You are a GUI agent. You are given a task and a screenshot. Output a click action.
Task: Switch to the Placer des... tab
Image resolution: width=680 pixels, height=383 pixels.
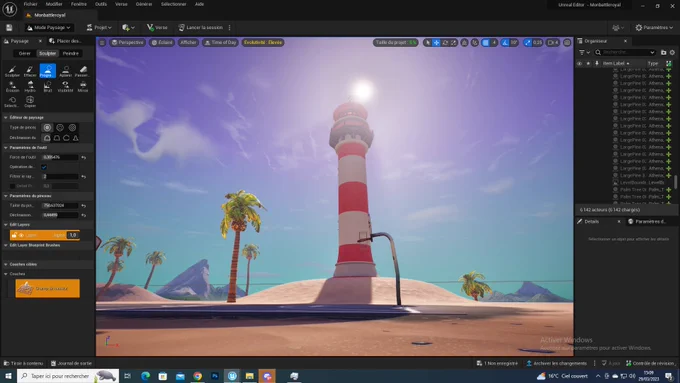[65, 41]
